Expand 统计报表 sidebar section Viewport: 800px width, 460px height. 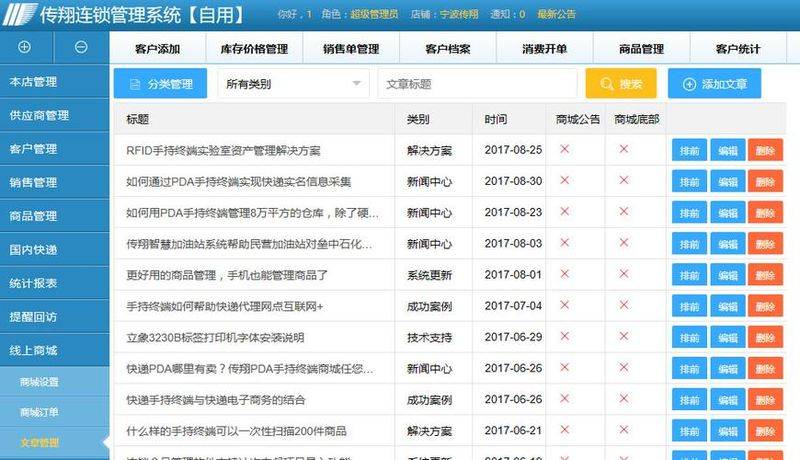[x=54, y=283]
